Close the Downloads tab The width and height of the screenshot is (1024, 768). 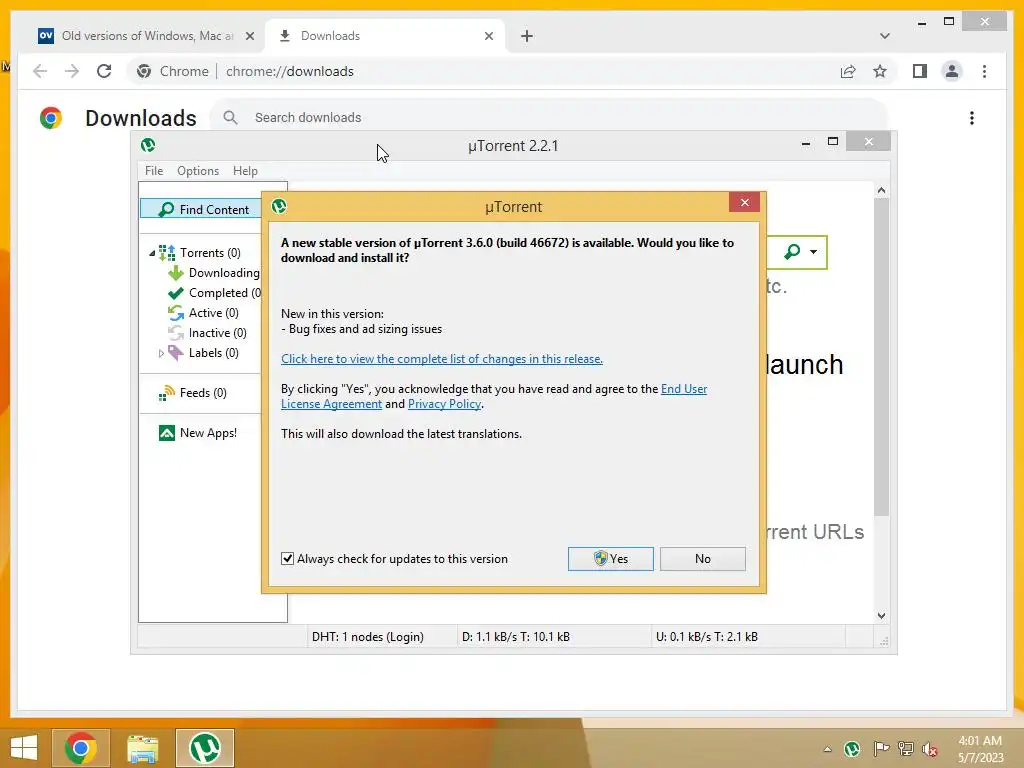tap(488, 36)
